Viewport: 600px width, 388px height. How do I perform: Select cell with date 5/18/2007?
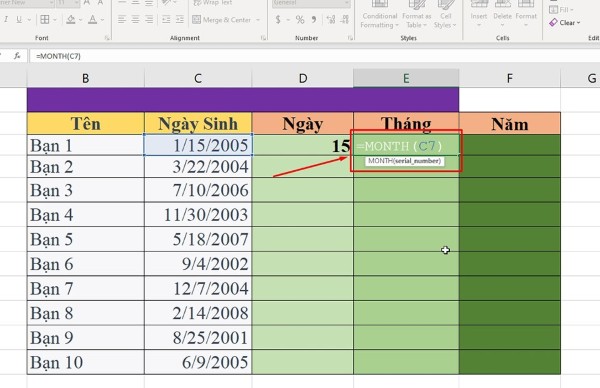click(x=198, y=239)
